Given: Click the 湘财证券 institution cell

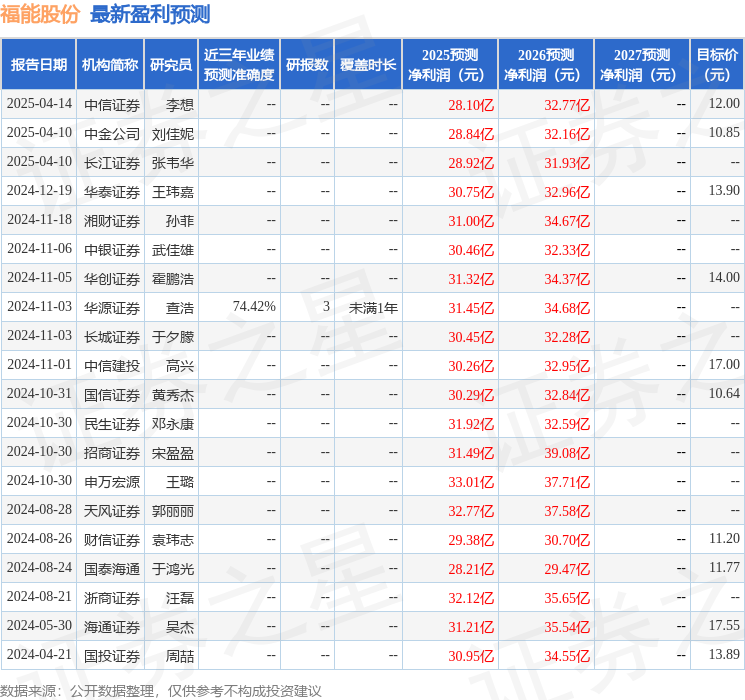Looking at the screenshot, I should (112, 221).
